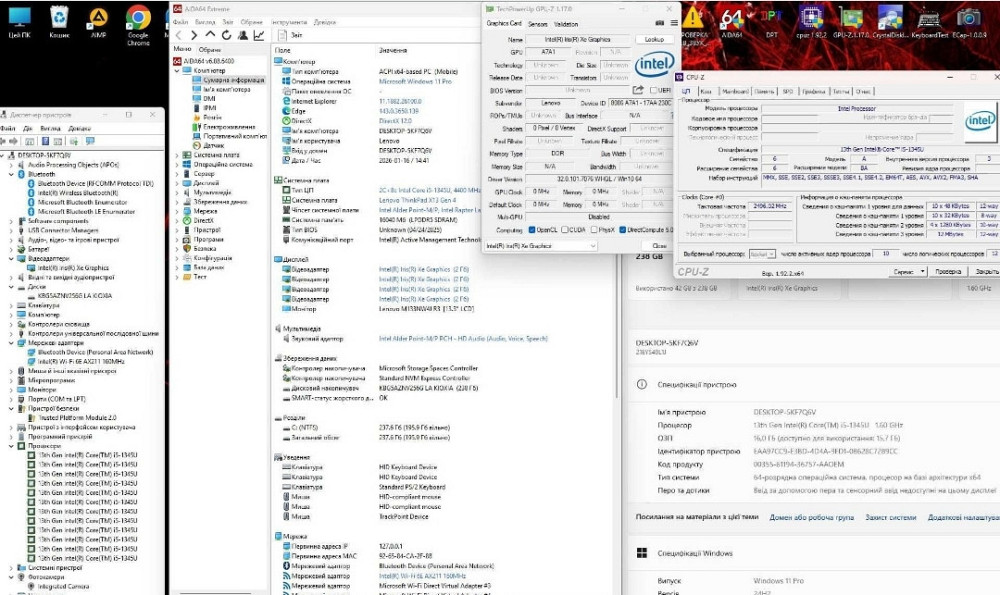The height and width of the screenshot is (595, 1000).
Task: Click the AIDA64 user report icon
Action: pyautogui.click(x=243, y=35)
